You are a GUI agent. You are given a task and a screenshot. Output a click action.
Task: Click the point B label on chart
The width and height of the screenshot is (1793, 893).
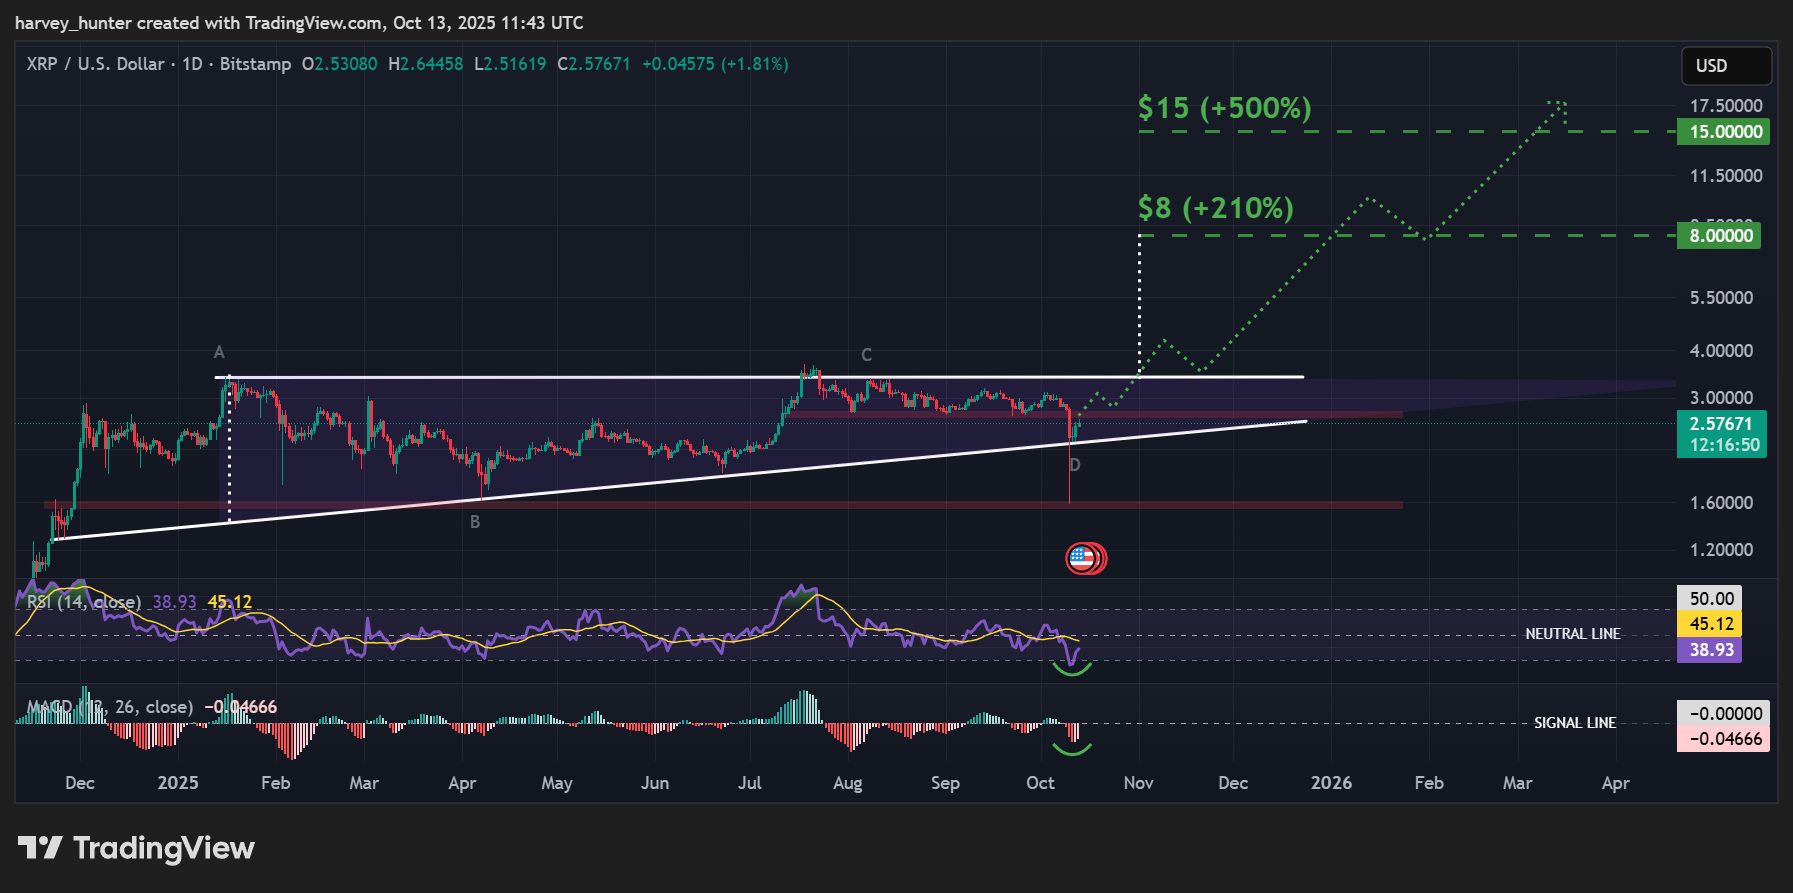pos(475,522)
